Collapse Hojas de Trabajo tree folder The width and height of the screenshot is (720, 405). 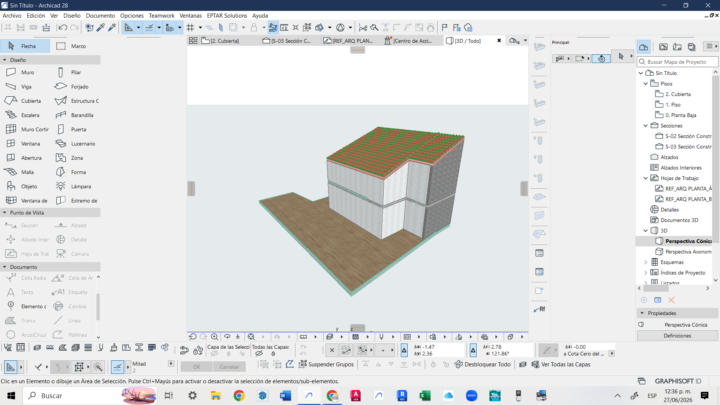coord(646,178)
